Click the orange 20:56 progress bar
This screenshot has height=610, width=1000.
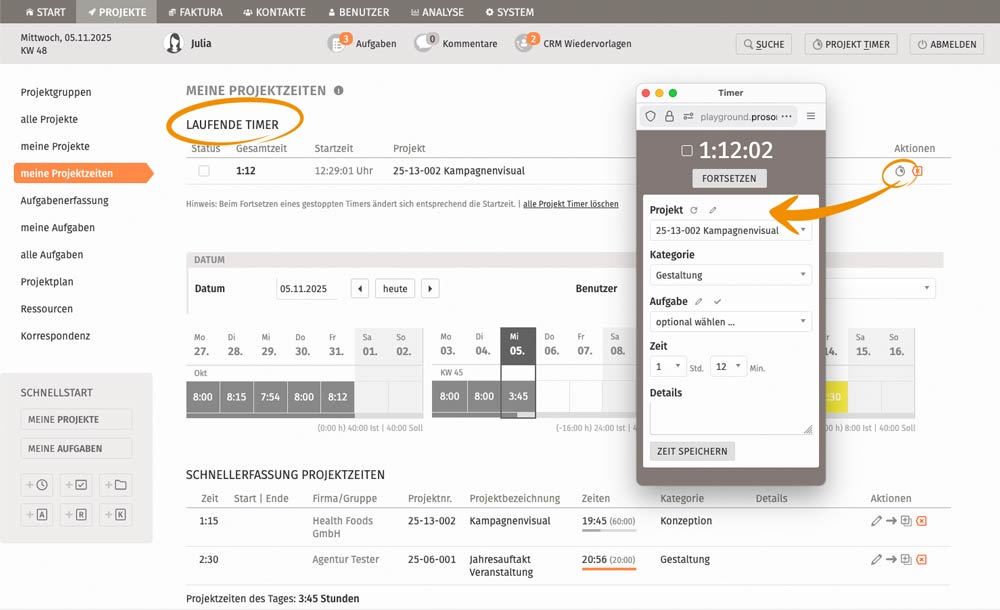[x=608, y=569]
